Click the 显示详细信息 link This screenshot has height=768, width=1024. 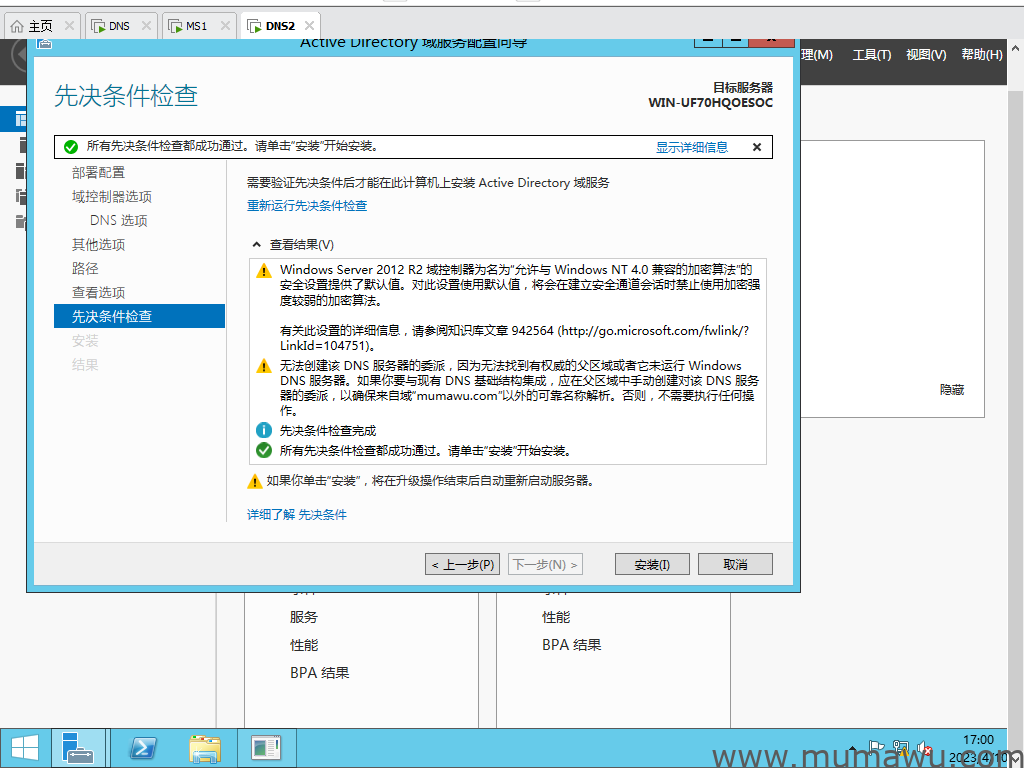(x=692, y=147)
